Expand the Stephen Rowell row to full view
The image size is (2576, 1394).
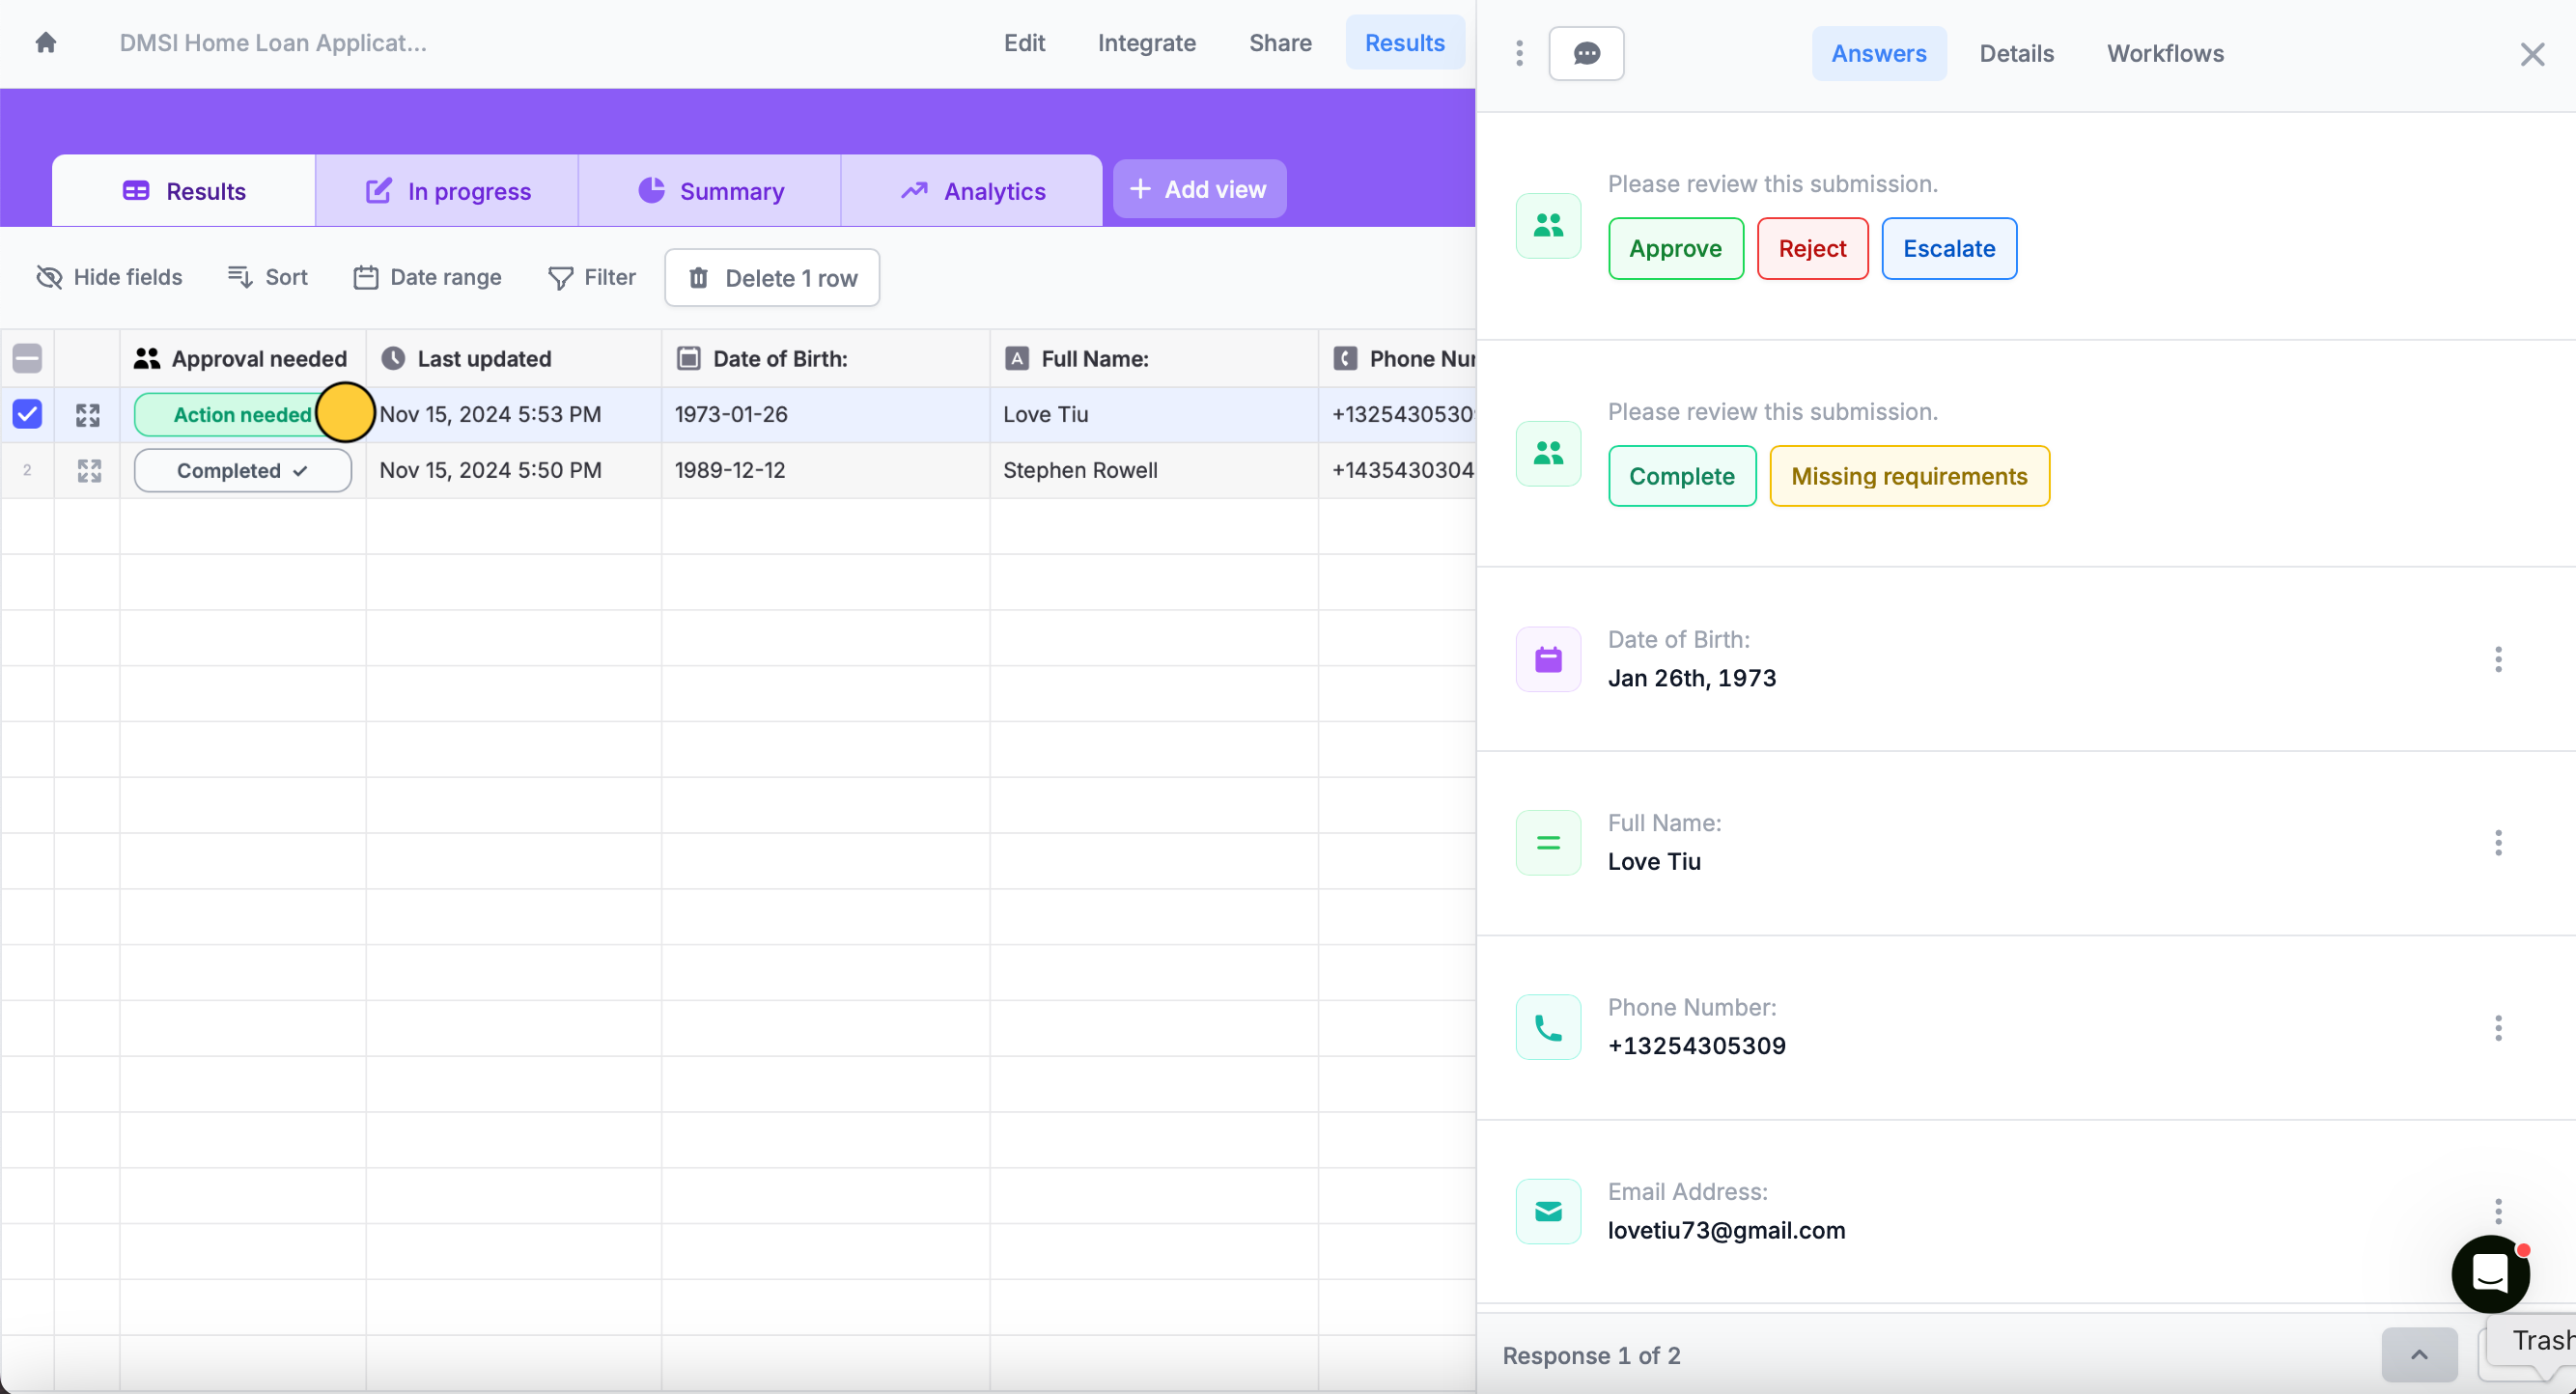tap(89, 471)
